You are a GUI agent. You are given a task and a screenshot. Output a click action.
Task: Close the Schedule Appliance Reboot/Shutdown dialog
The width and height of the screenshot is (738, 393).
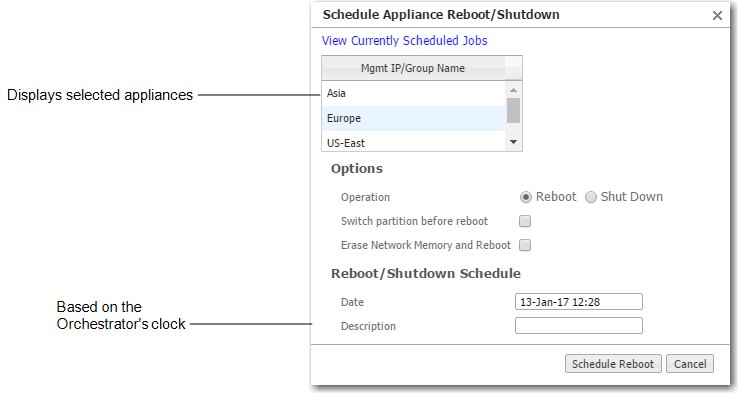click(717, 16)
